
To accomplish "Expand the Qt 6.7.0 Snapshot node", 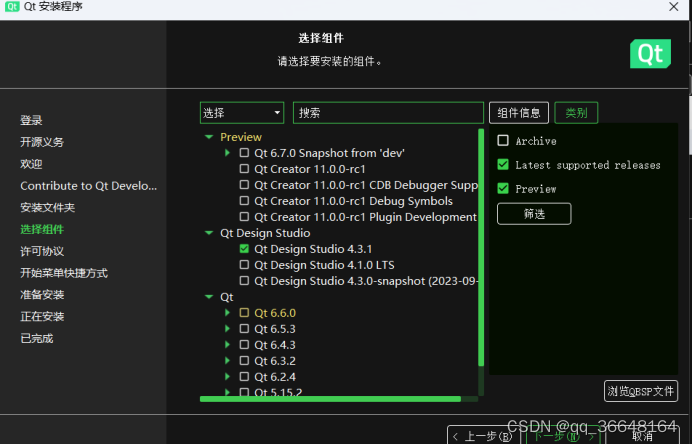I will pos(227,153).
